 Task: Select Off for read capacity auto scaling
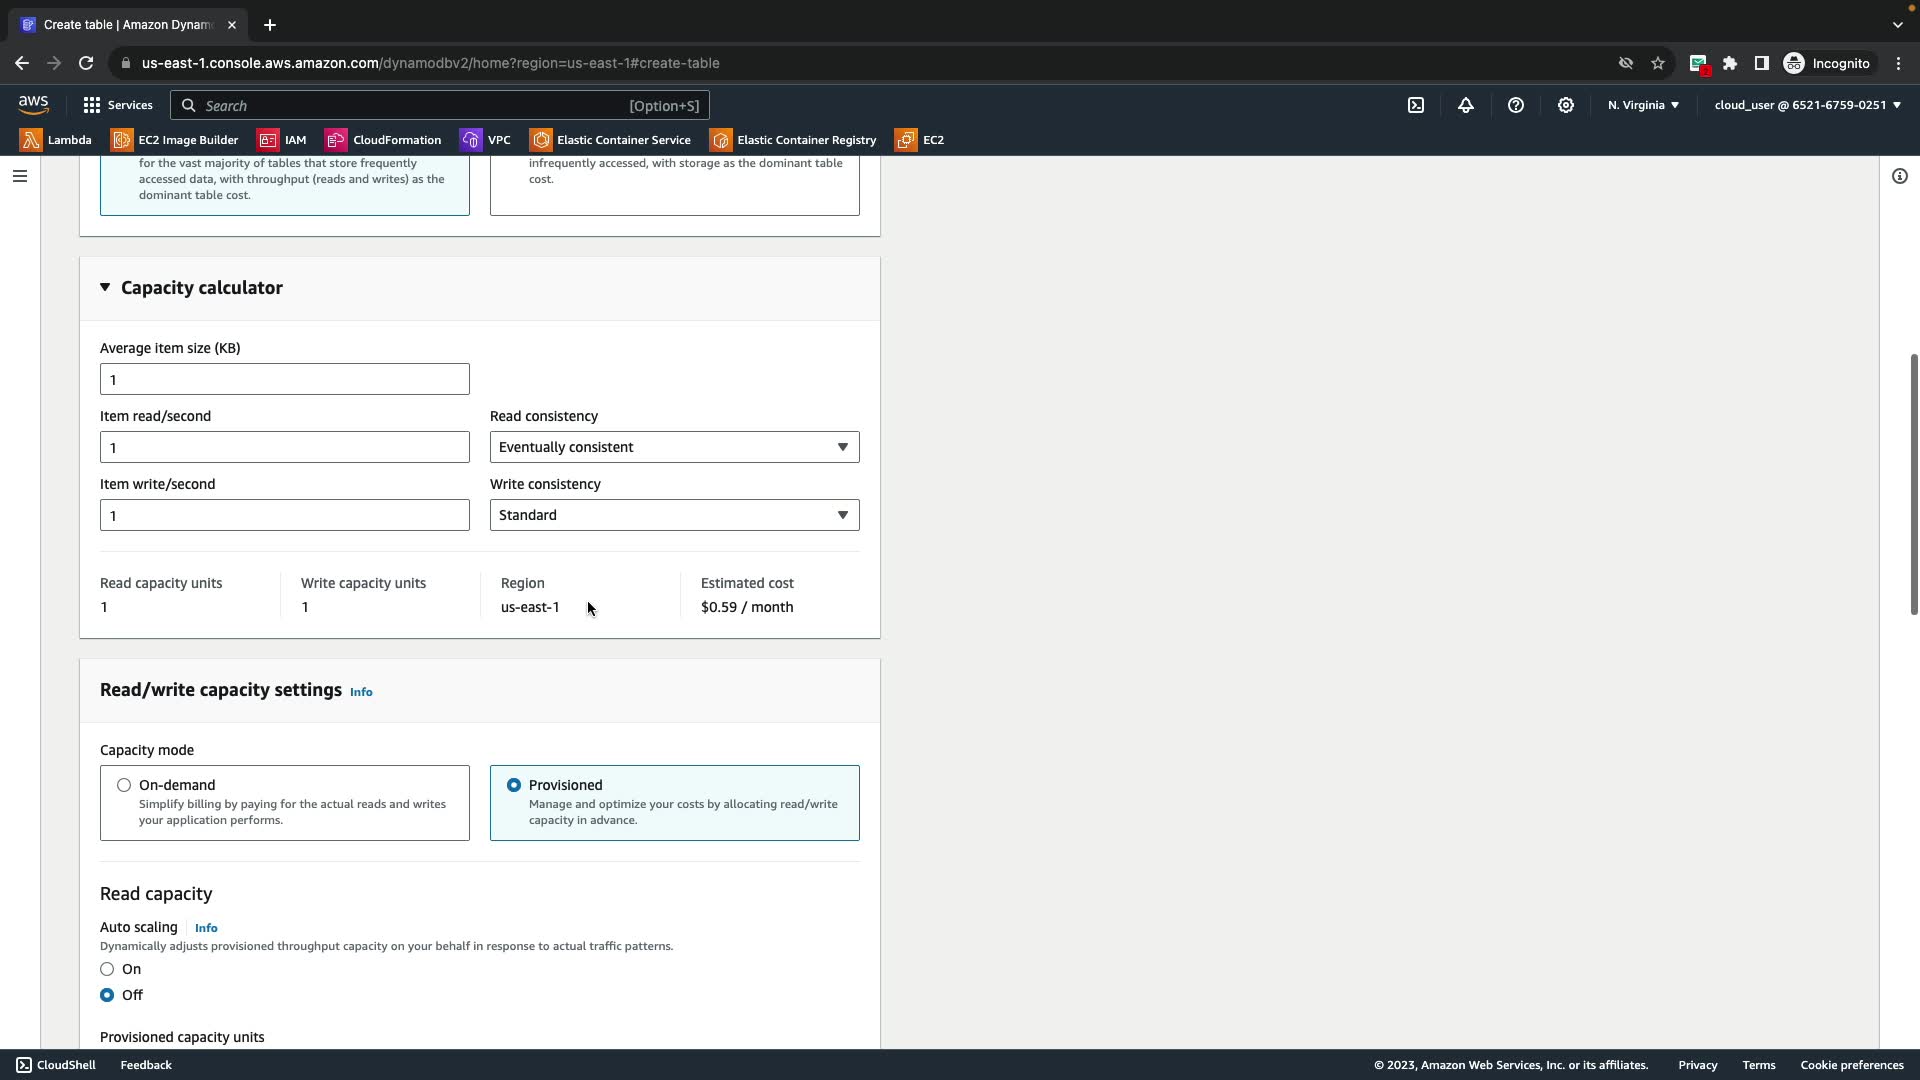pyautogui.click(x=107, y=995)
